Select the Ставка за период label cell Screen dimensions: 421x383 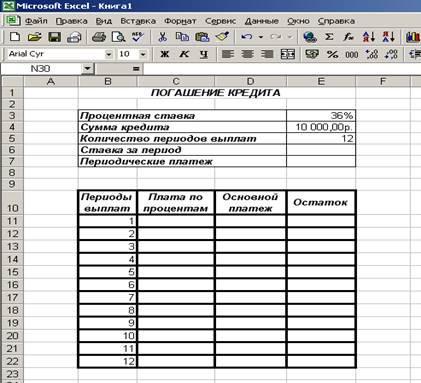182,150
